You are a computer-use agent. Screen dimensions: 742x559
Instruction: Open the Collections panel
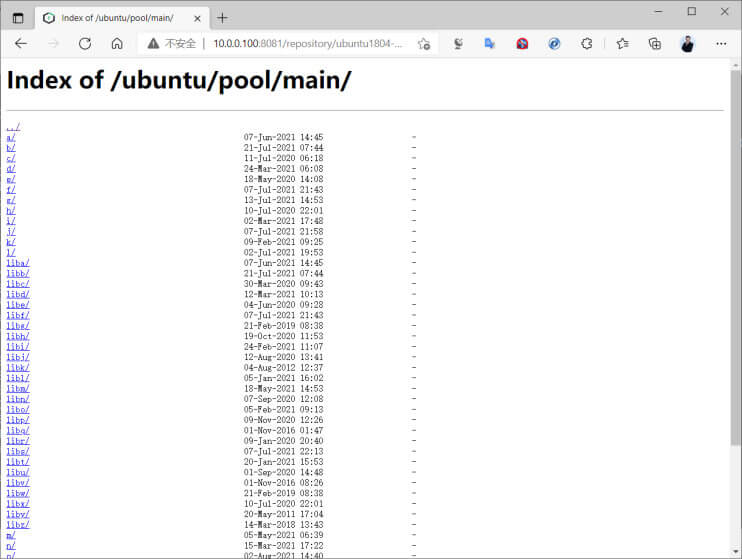(655, 44)
